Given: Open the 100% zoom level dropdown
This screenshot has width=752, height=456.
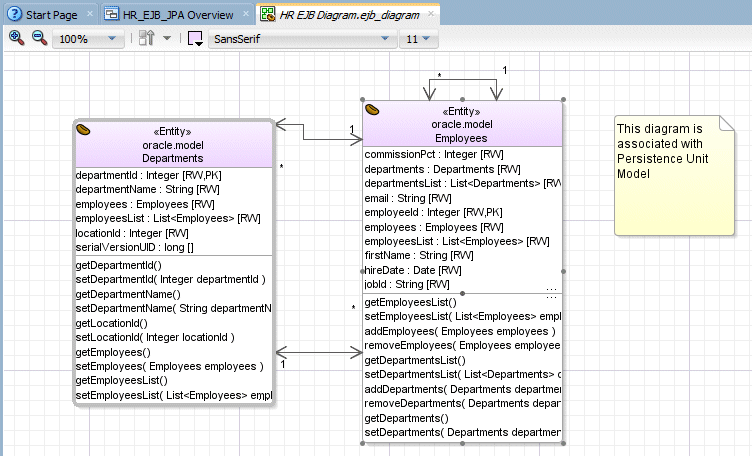Looking at the screenshot, I should coord(87,39).
